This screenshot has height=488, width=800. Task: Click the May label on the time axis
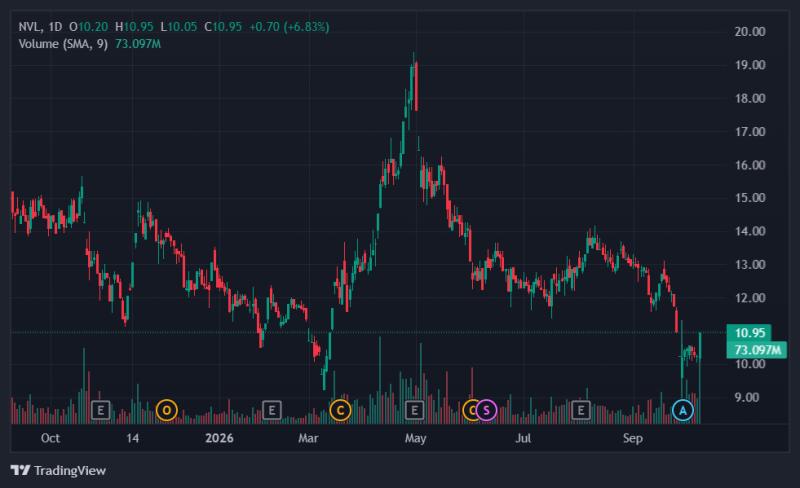tap(415, 438)
